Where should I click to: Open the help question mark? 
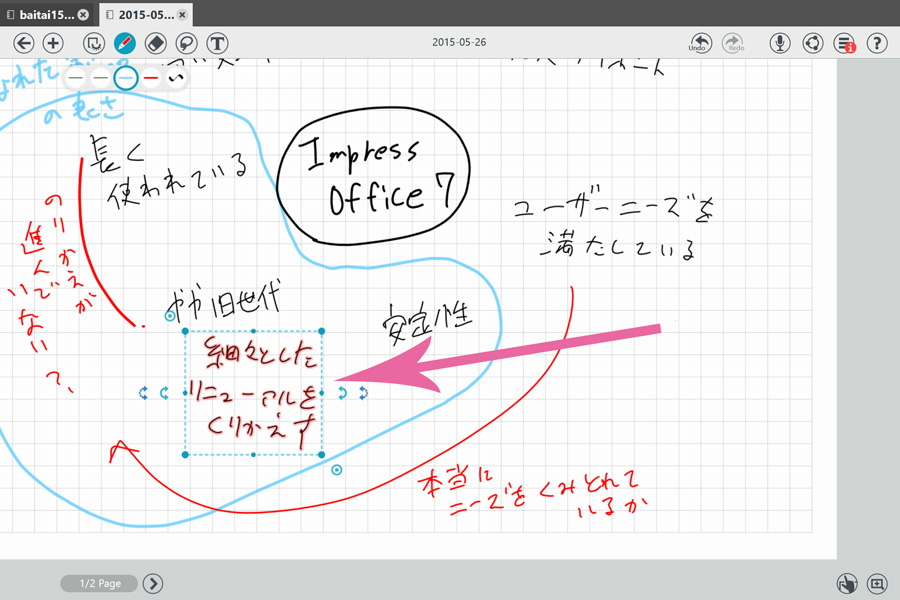pyautogui.click(x=877, y=43)
